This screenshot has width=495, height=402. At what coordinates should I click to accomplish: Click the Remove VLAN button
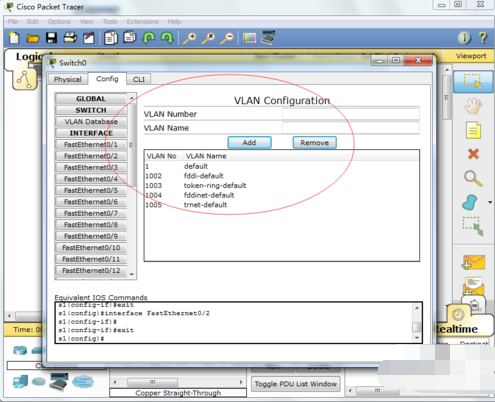tap(315, 143)
